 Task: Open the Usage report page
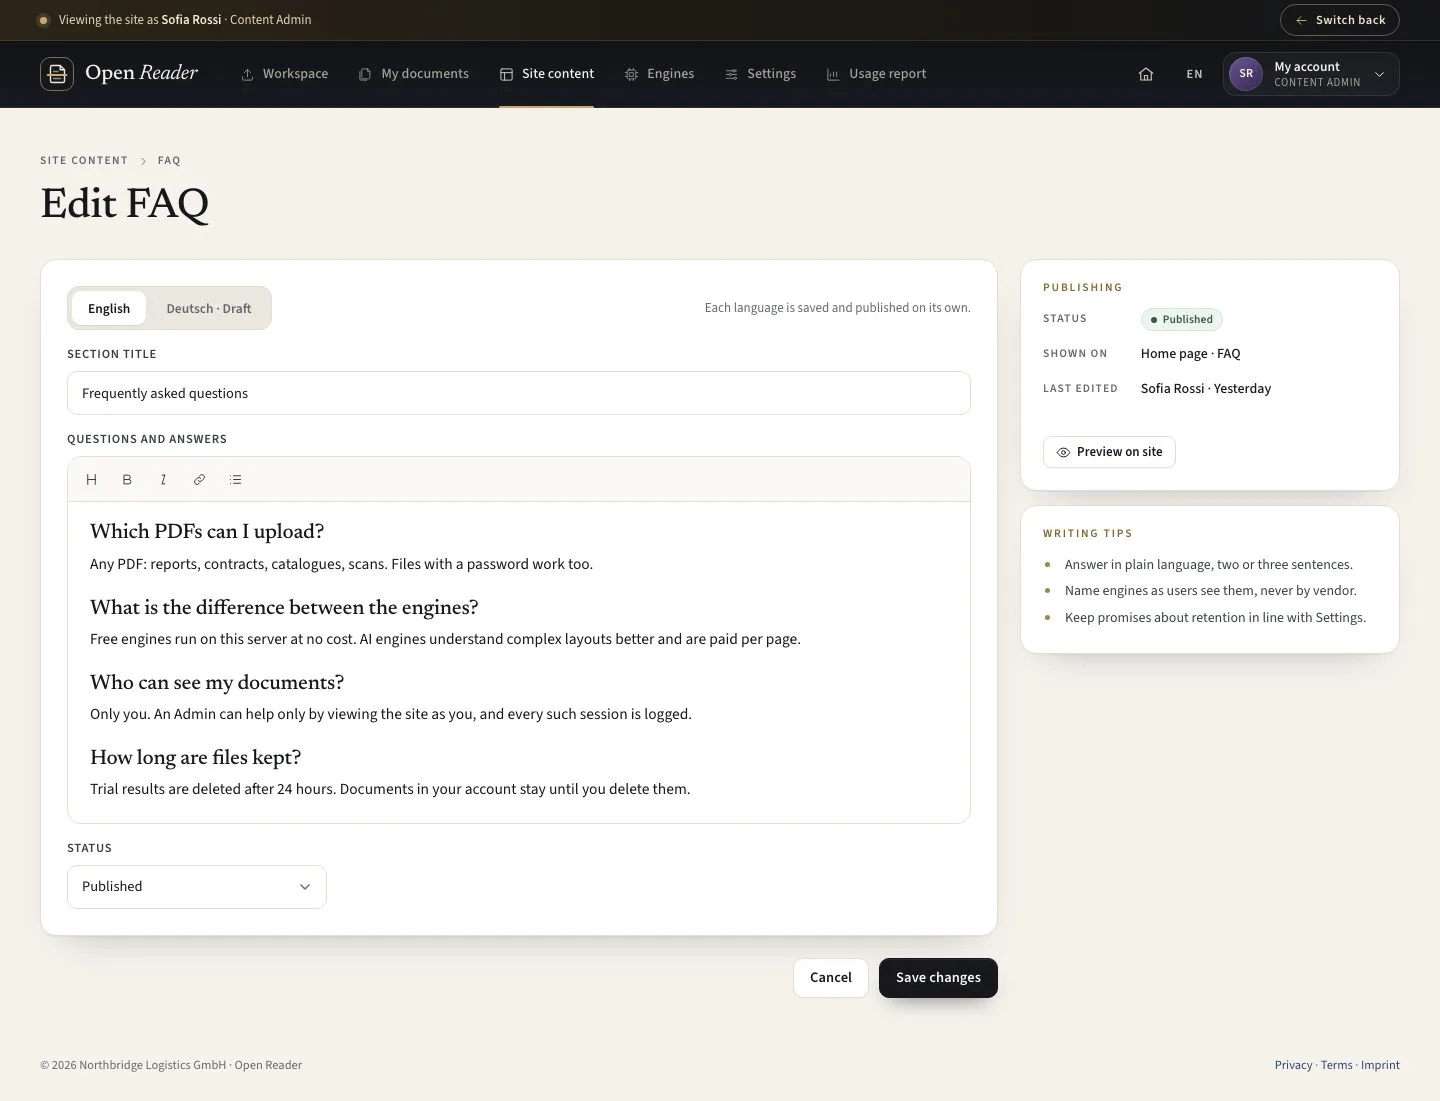[x=876, y=74]
